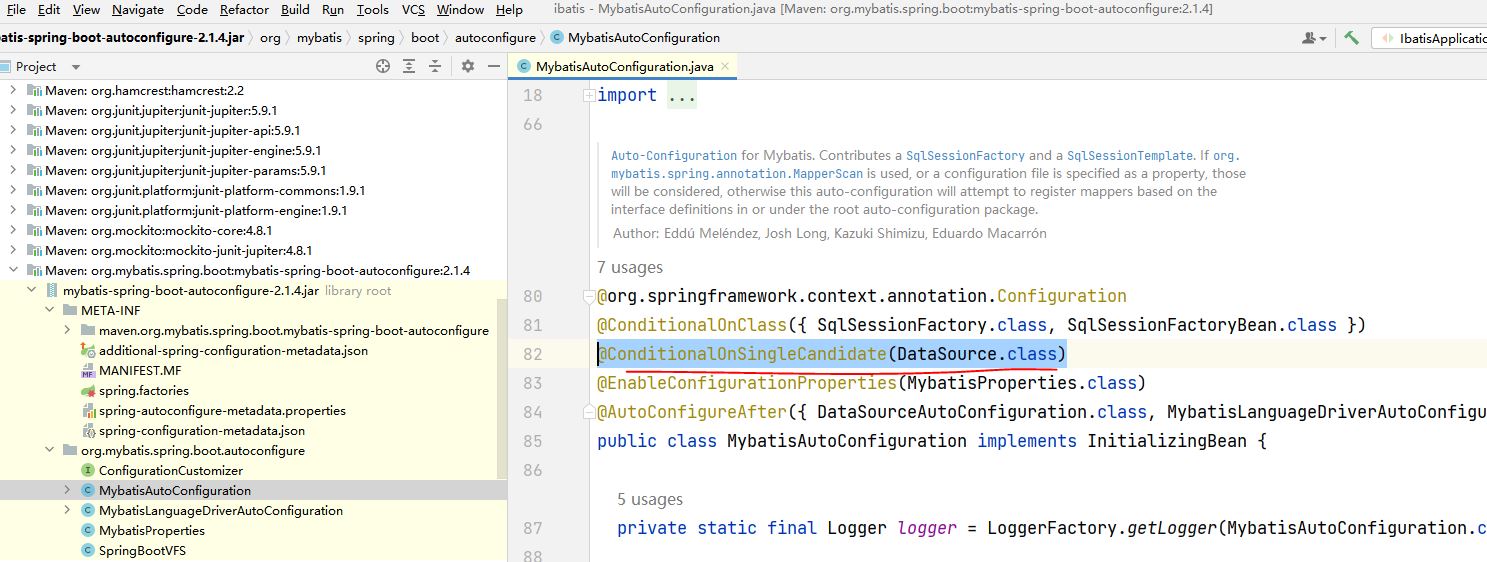This screenshot has width=1487, height=562.
Task: Open the Project panel settings gear
Action: 467,66
